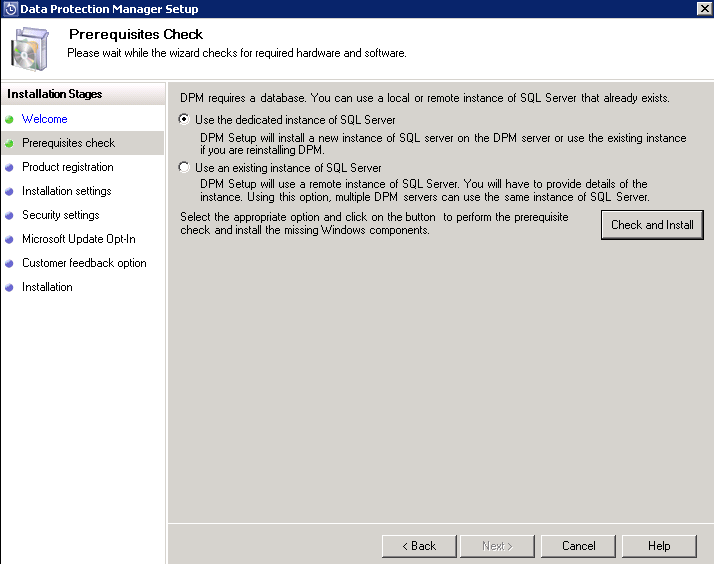Select Use an existing instance of SQL Server
Image resolution: width=714 pixels, height=564 pixels.
(x=184, y=168)
